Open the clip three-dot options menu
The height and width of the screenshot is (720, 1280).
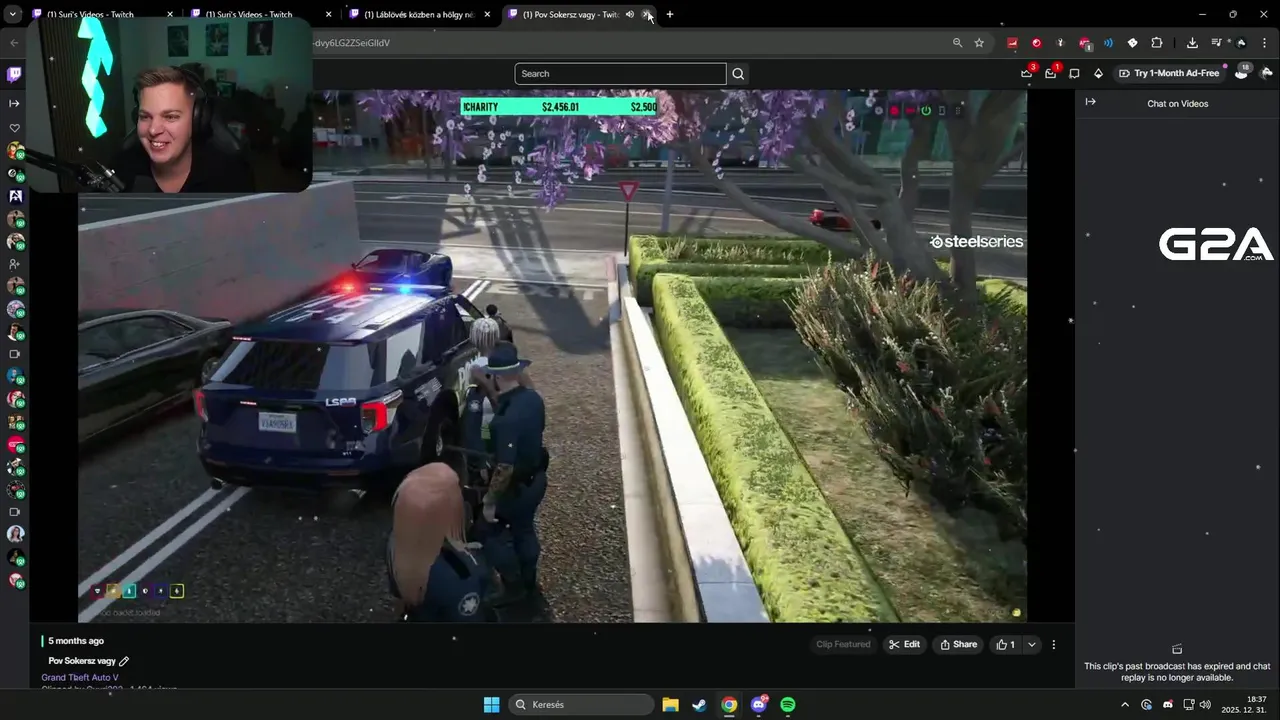click(x=1053, y=645)
